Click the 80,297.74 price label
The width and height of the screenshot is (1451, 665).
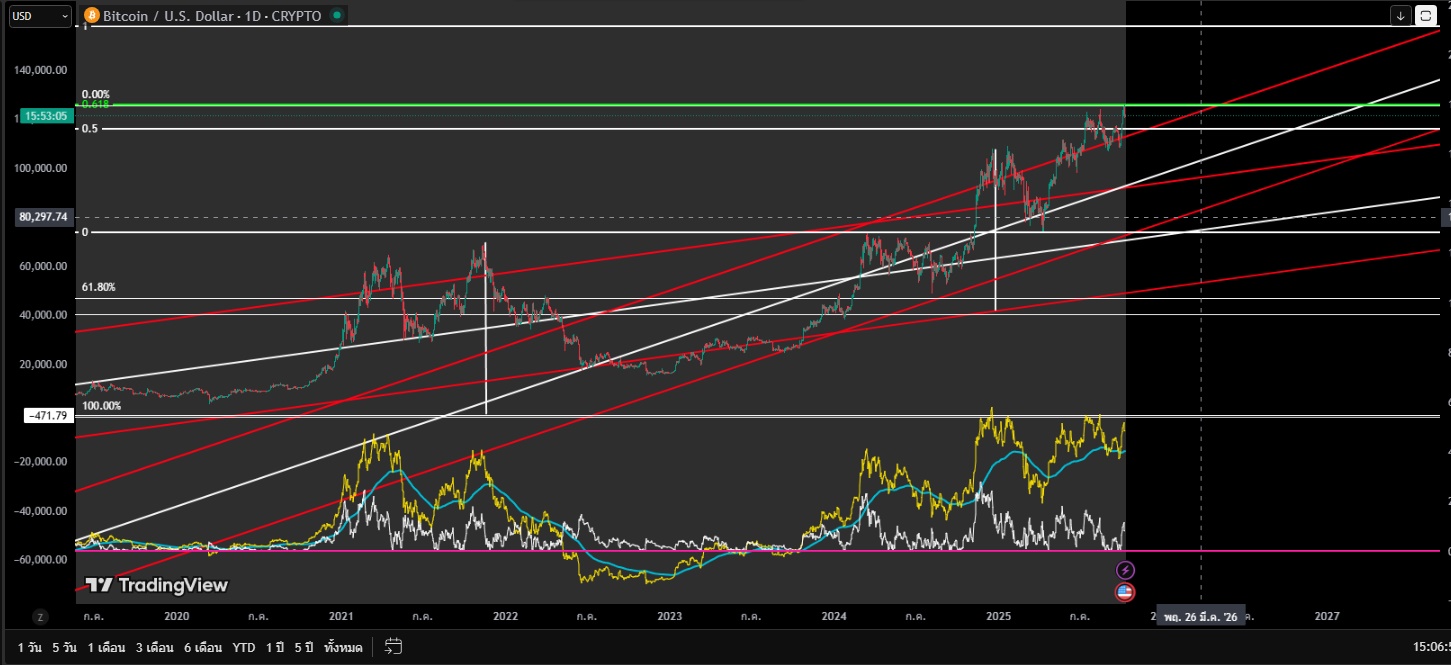pos(42,216)
